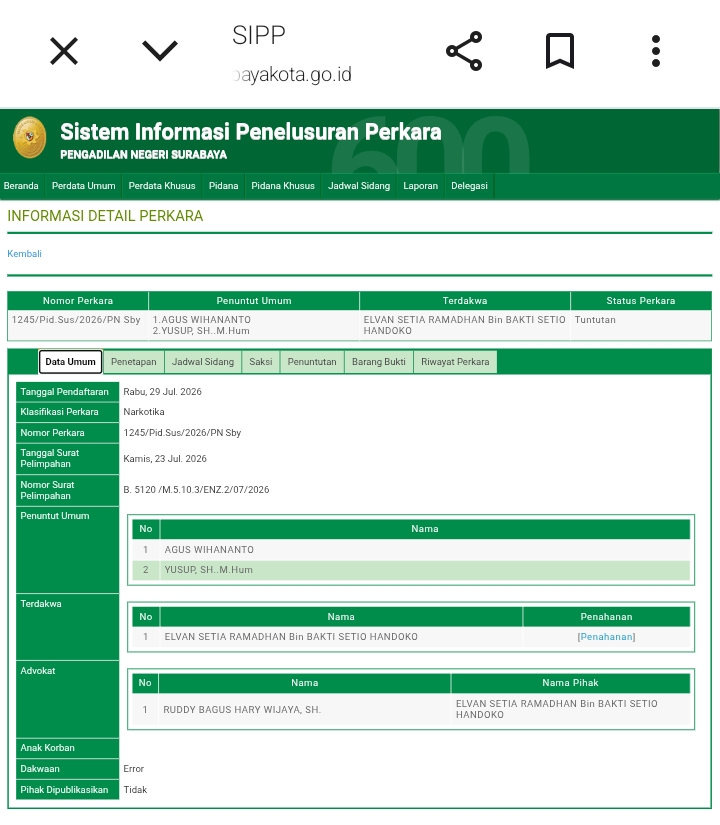Screen dimensions: 720x825
Task: Bookmark this page using the bookmark icon
Action: (x=559, y=51)
